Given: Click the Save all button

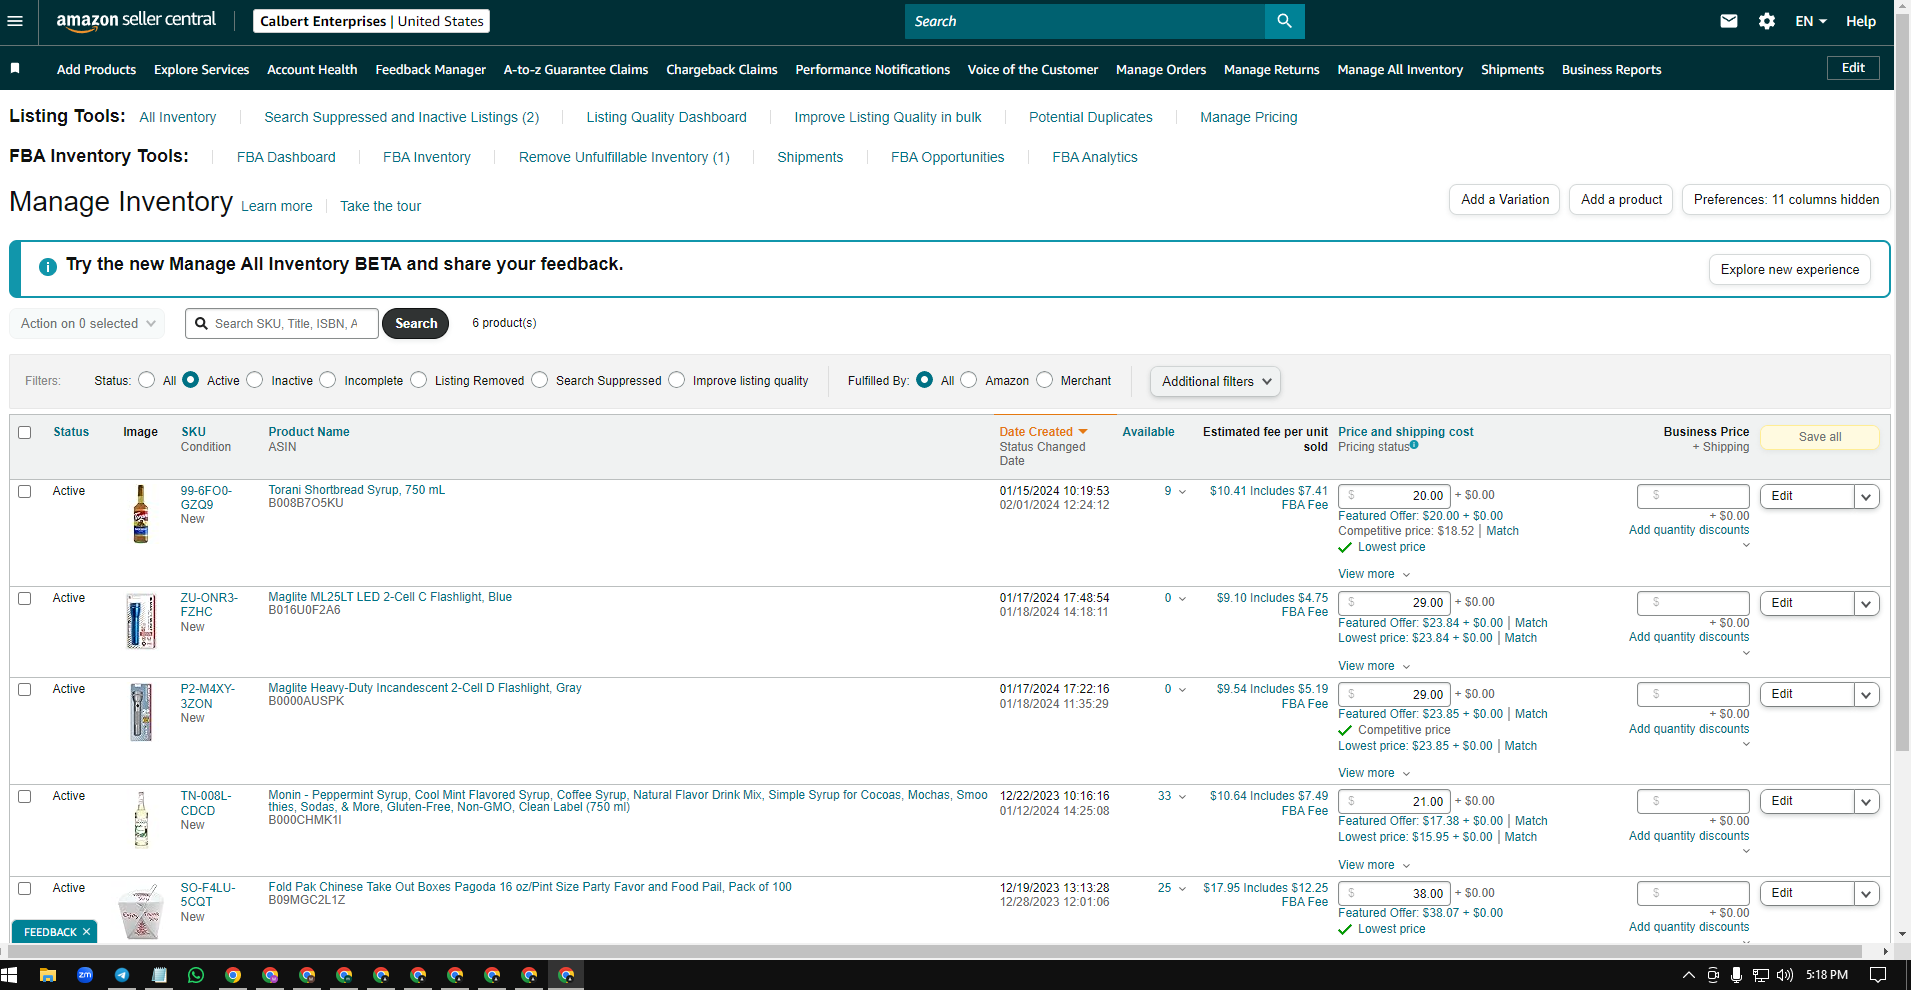Looking at the screenshot, I should coord(1819,437).
